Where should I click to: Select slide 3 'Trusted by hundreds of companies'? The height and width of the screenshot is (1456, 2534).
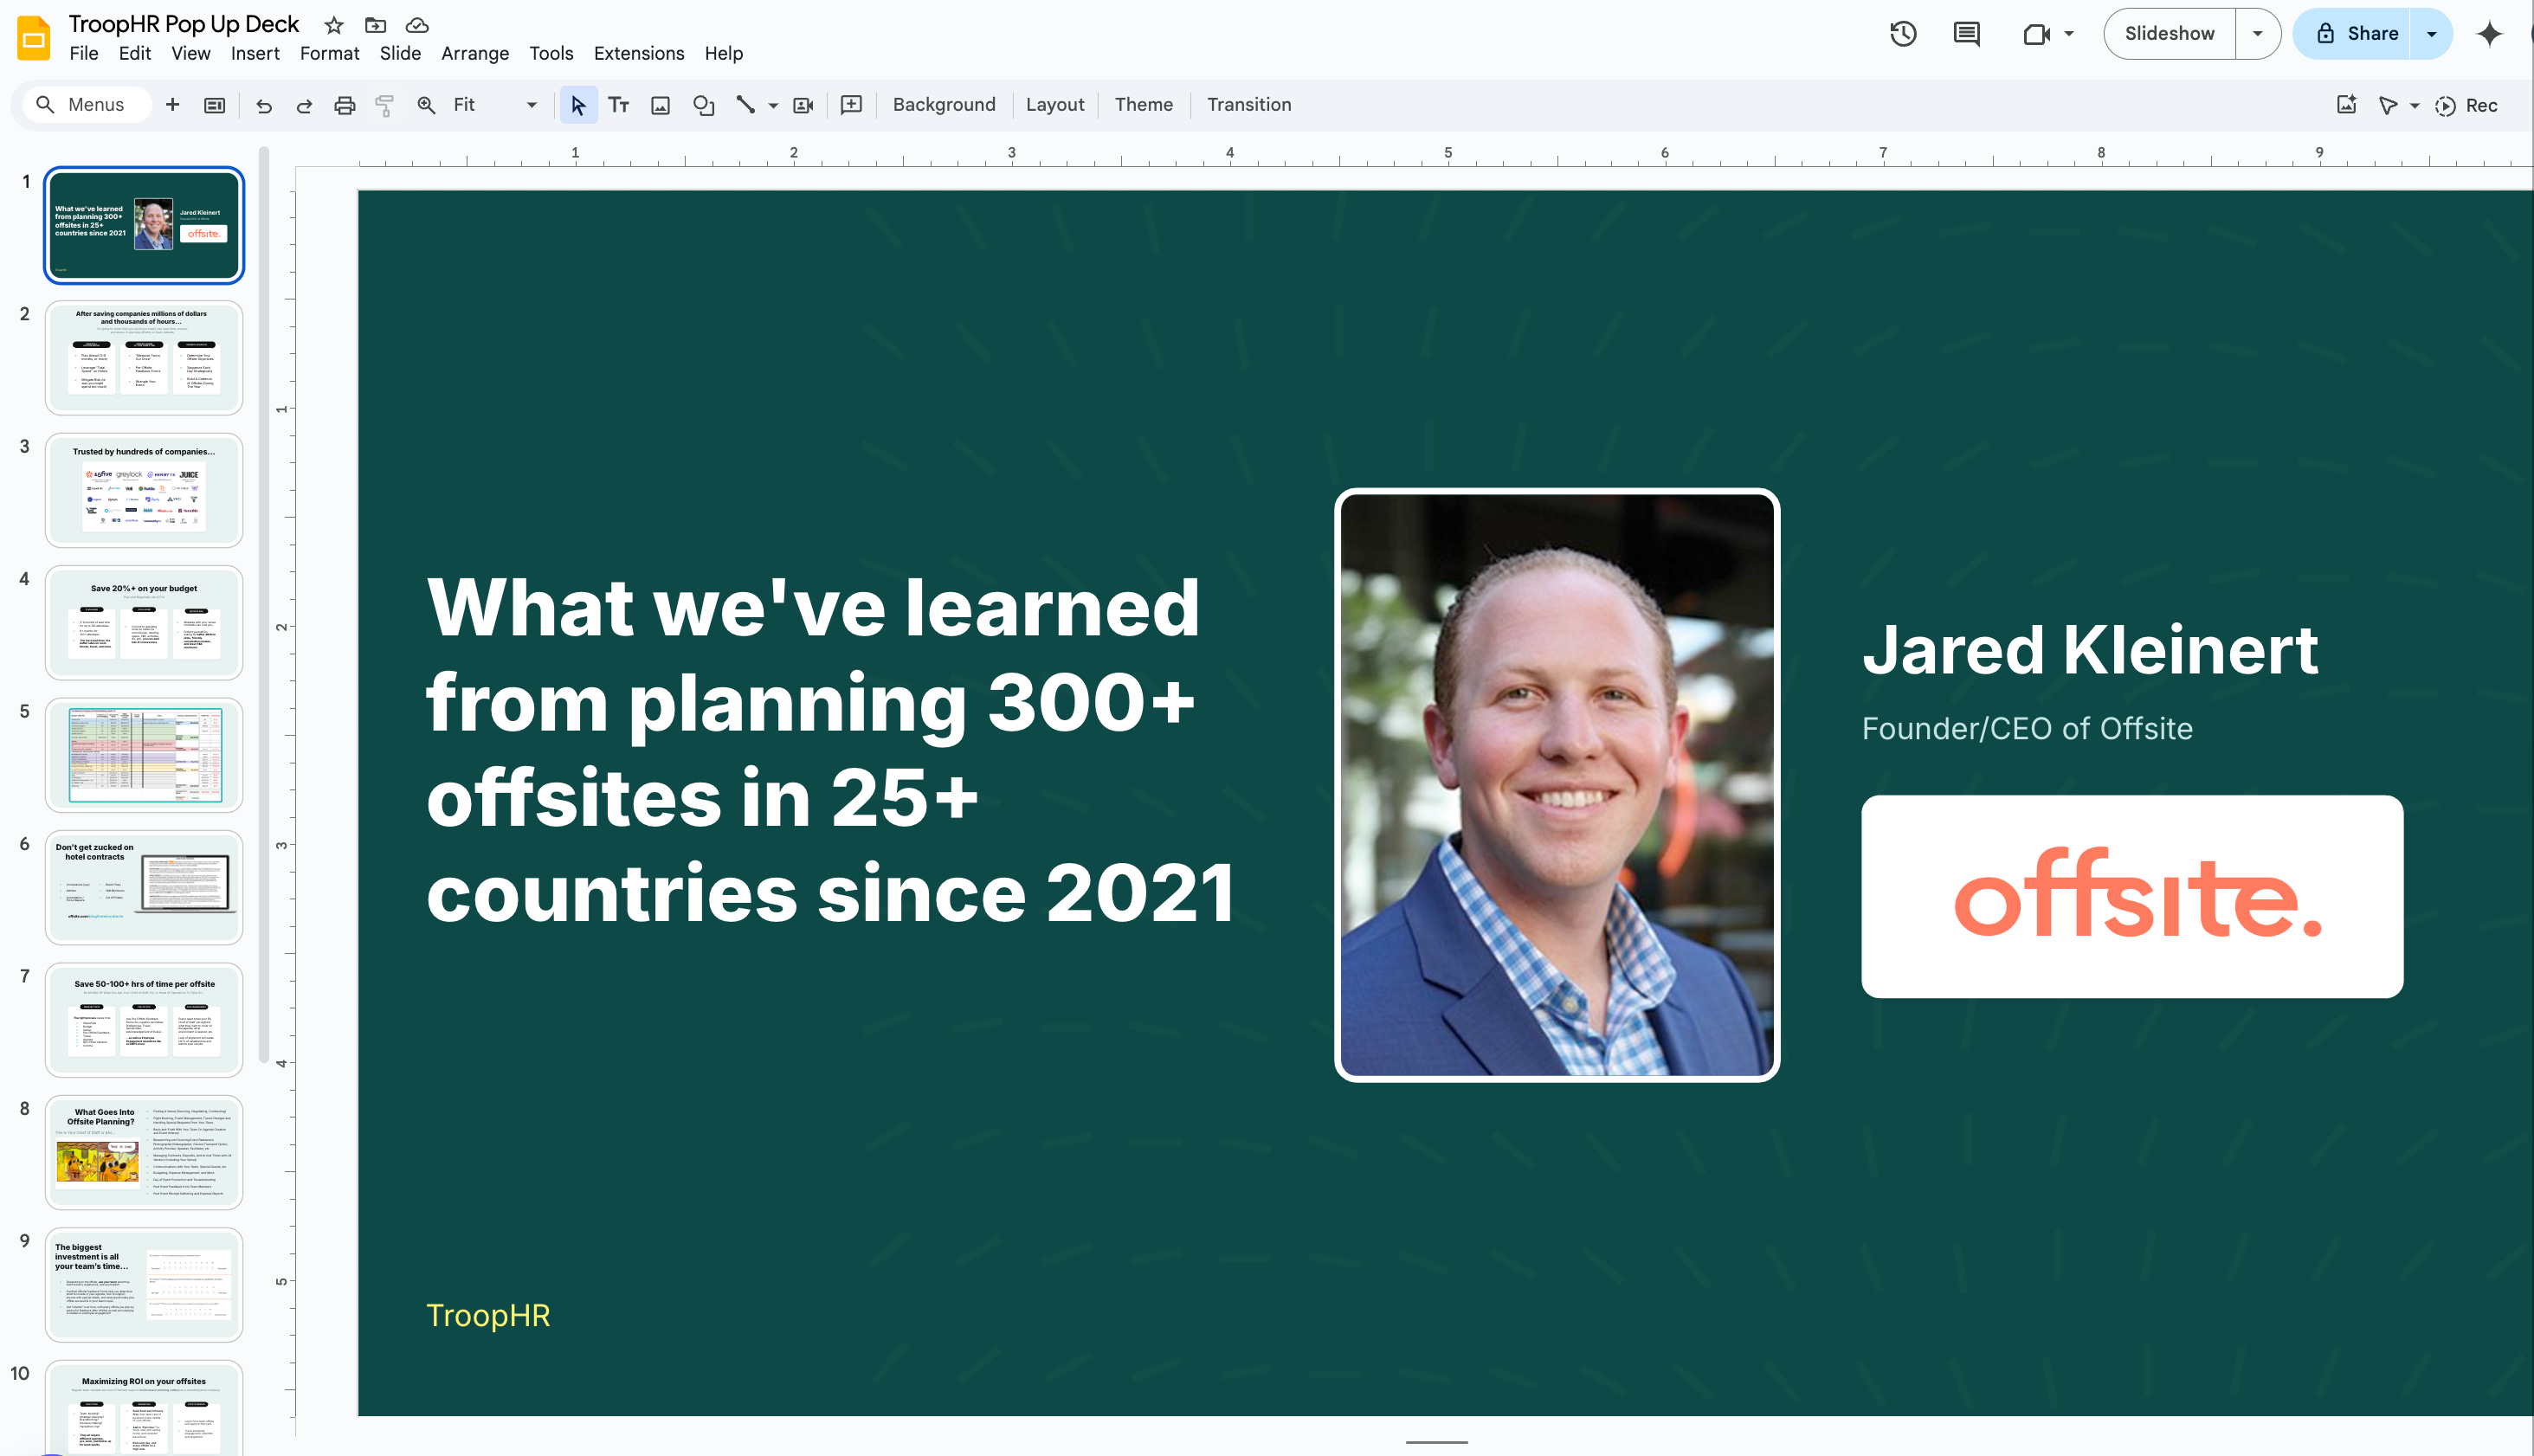[144, 490]
